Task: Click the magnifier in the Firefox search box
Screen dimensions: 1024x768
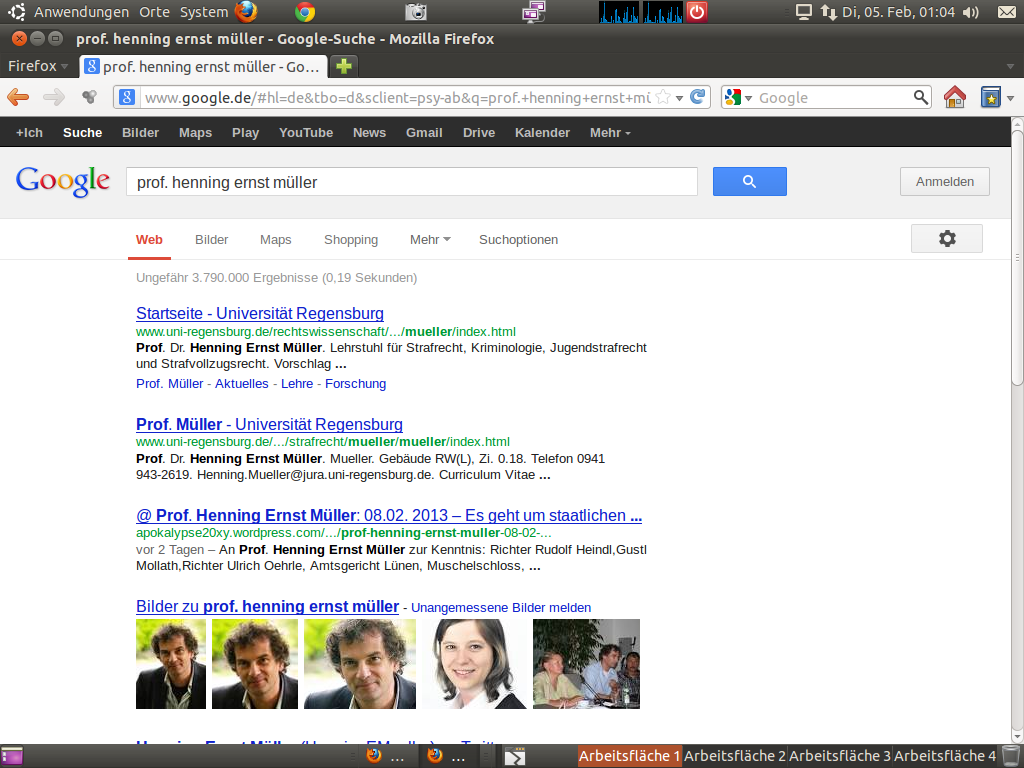Action: pyautogui.click(x=921, y=97)
